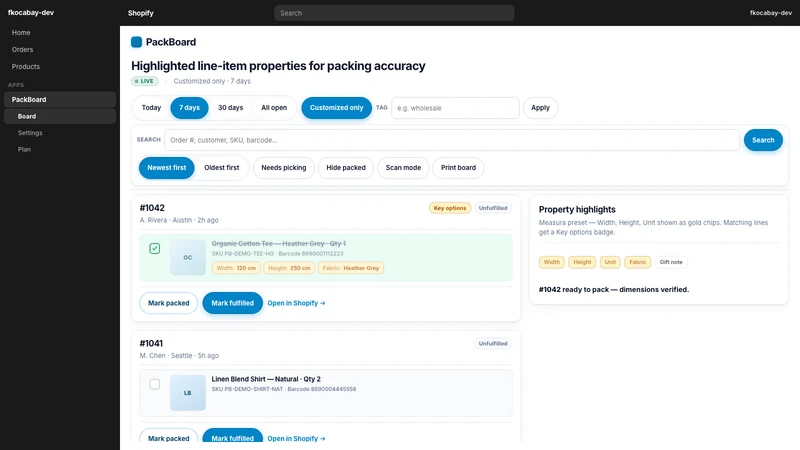Click the Property highlights panel heading

577,209
